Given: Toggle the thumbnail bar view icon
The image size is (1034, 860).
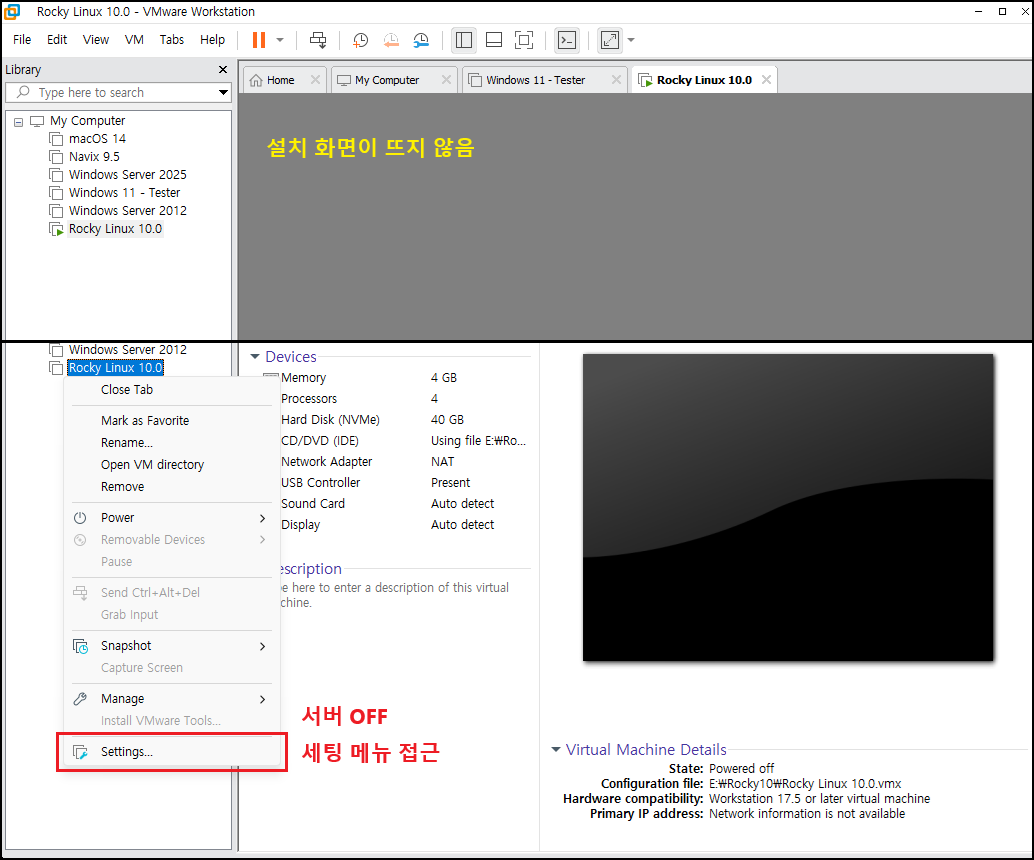Looking at the screenshot, I should pos(494,40).
